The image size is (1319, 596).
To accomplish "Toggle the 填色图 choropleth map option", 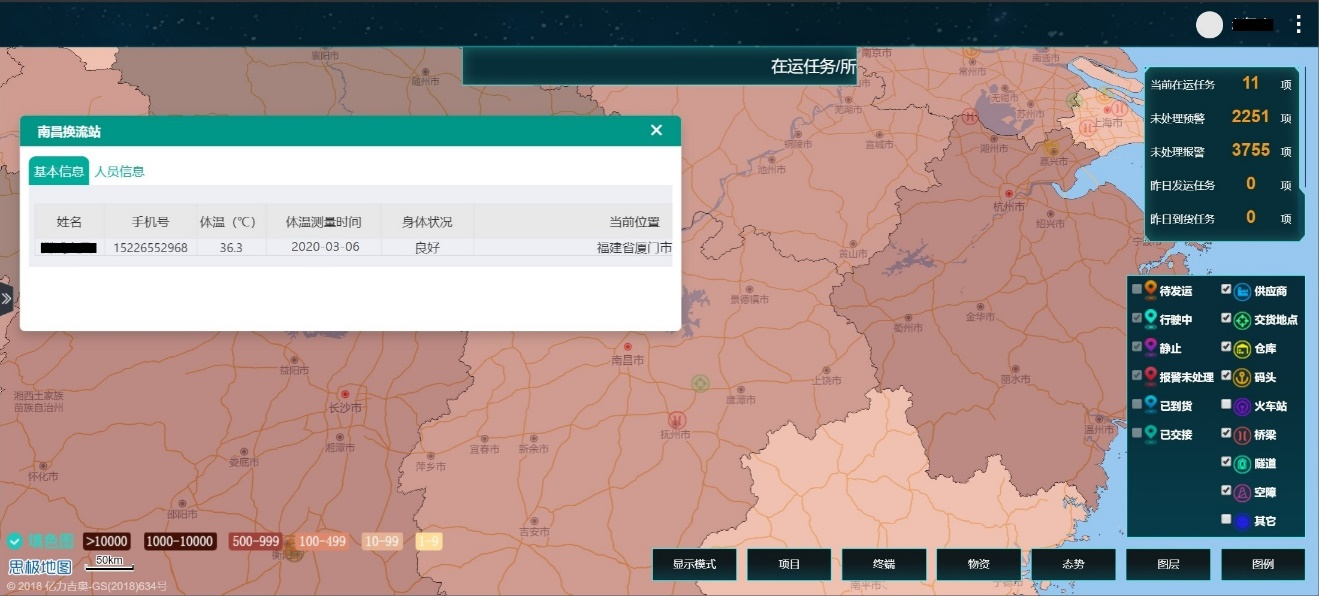I will pyautogui.click(x=15, y=541).
